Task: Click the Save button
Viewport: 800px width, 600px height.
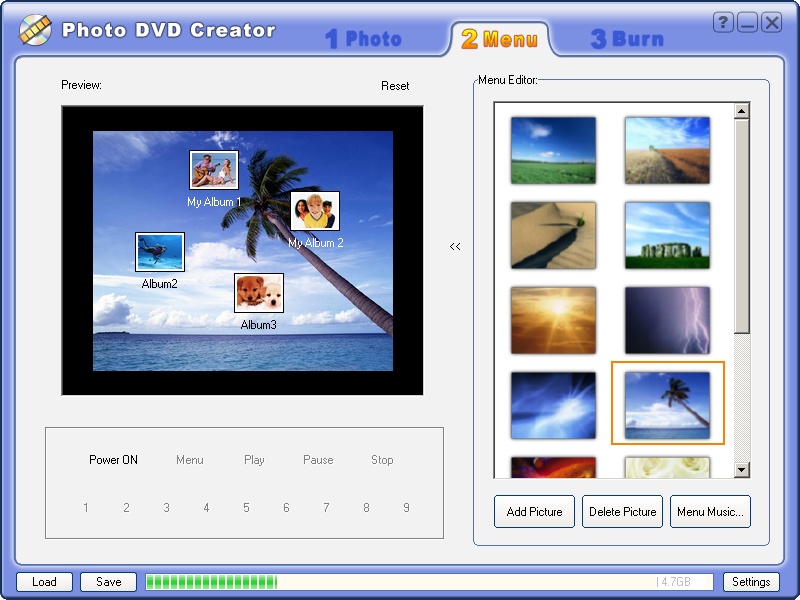Action: pyautogui.click(x=109, y=582)
